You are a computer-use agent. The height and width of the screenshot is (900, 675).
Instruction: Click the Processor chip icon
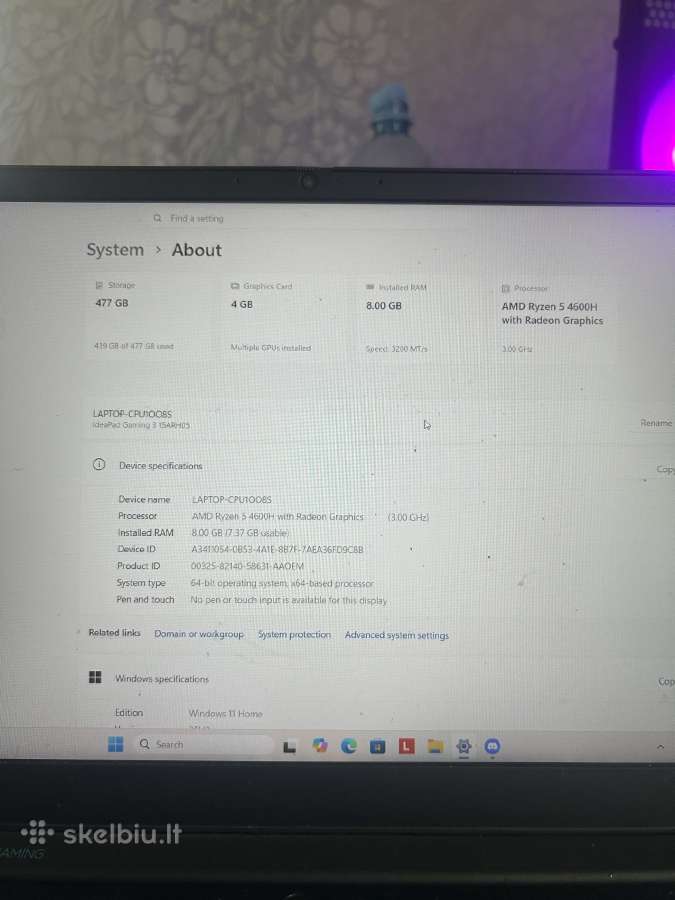[x=506, y=288]
